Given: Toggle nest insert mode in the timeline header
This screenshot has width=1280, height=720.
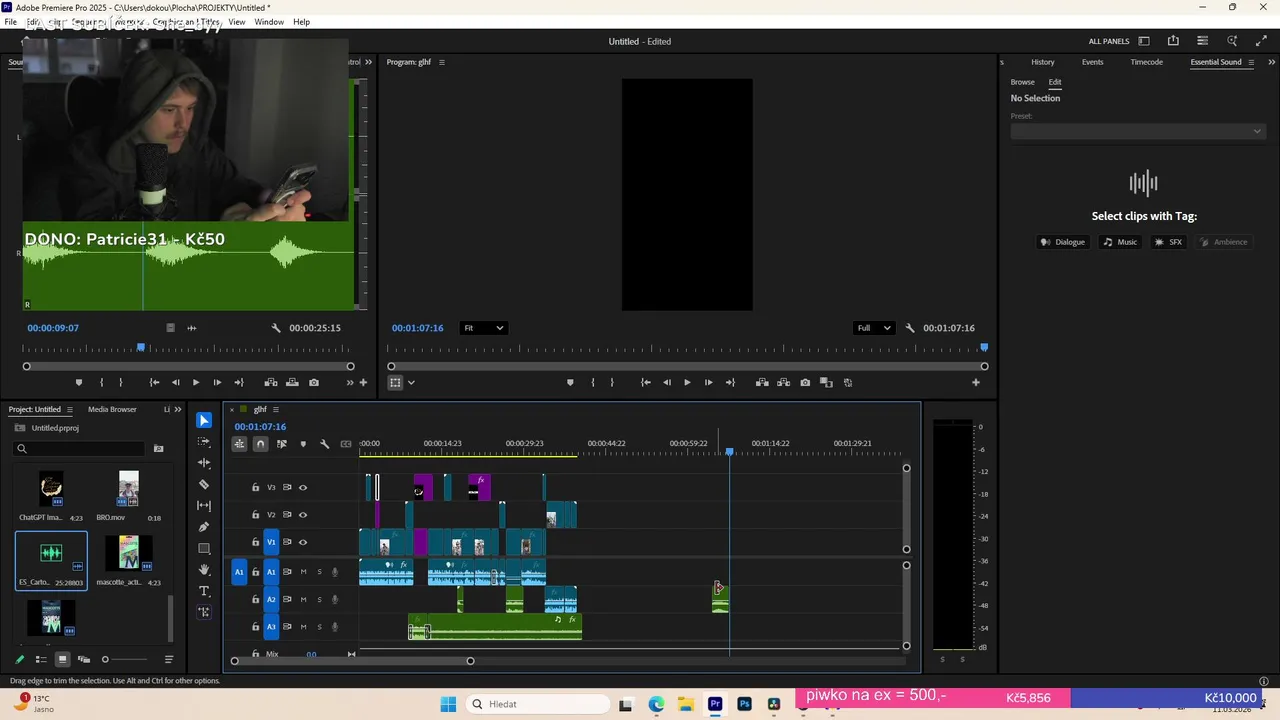Looking at the screenshot, I should (x=240, y=444).
